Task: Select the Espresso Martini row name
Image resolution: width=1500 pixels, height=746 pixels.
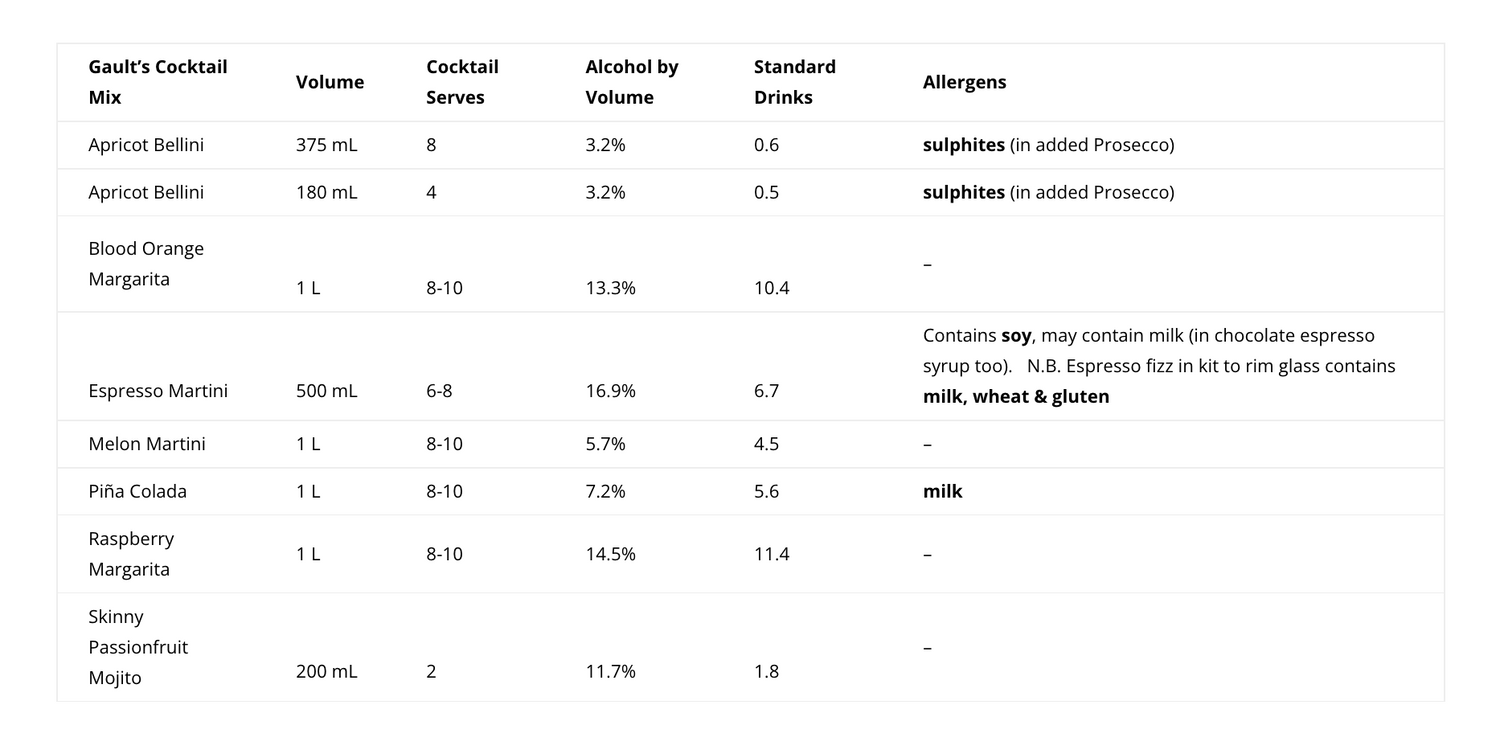Action: [x=158, y=390]
